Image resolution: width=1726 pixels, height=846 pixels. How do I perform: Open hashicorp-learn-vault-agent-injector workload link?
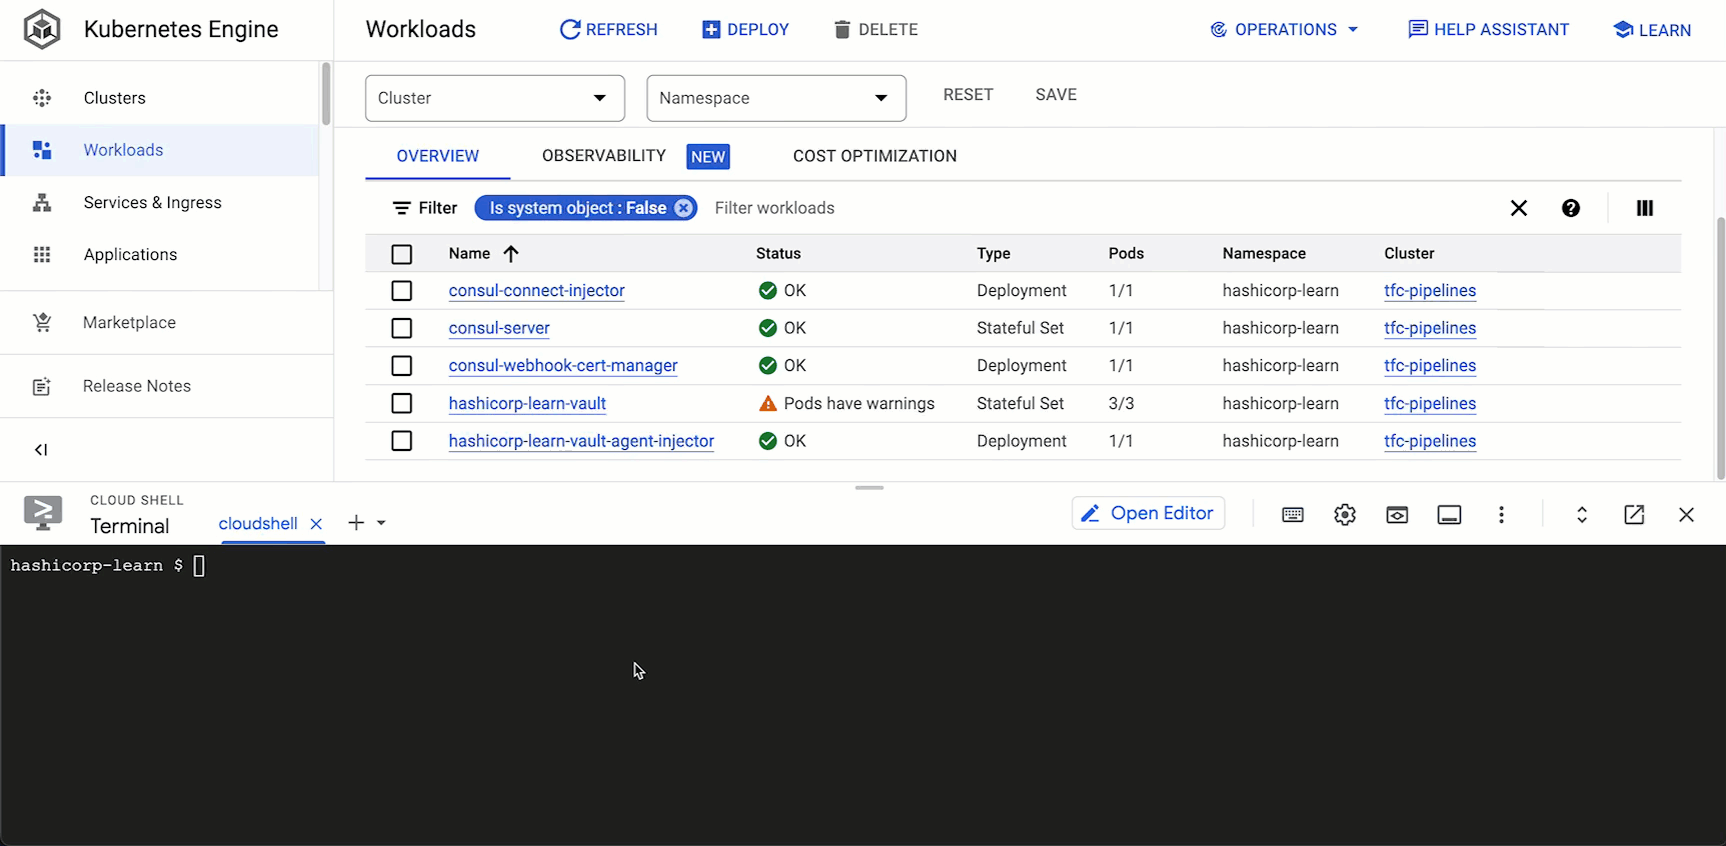coord(581,441)
